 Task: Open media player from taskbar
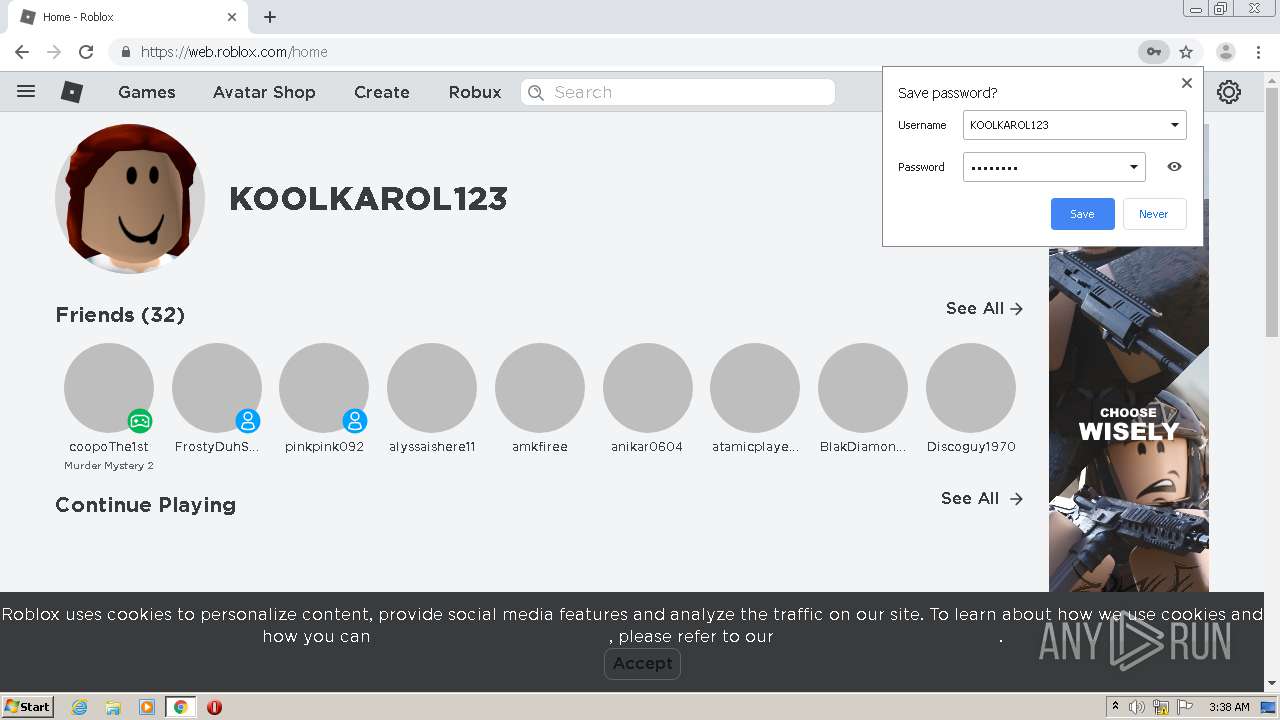tap(147, 707)
